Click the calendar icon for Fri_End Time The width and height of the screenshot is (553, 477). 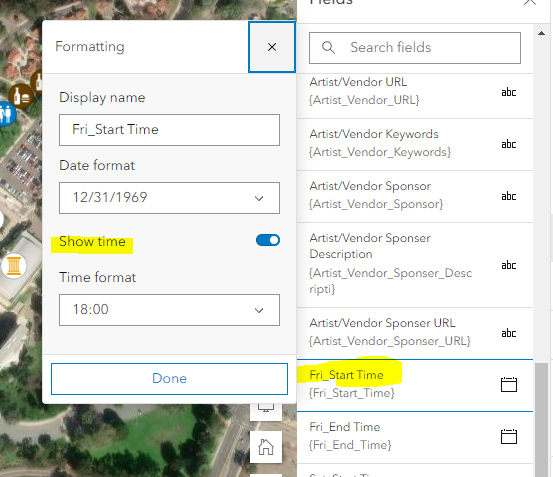point(509,436)
